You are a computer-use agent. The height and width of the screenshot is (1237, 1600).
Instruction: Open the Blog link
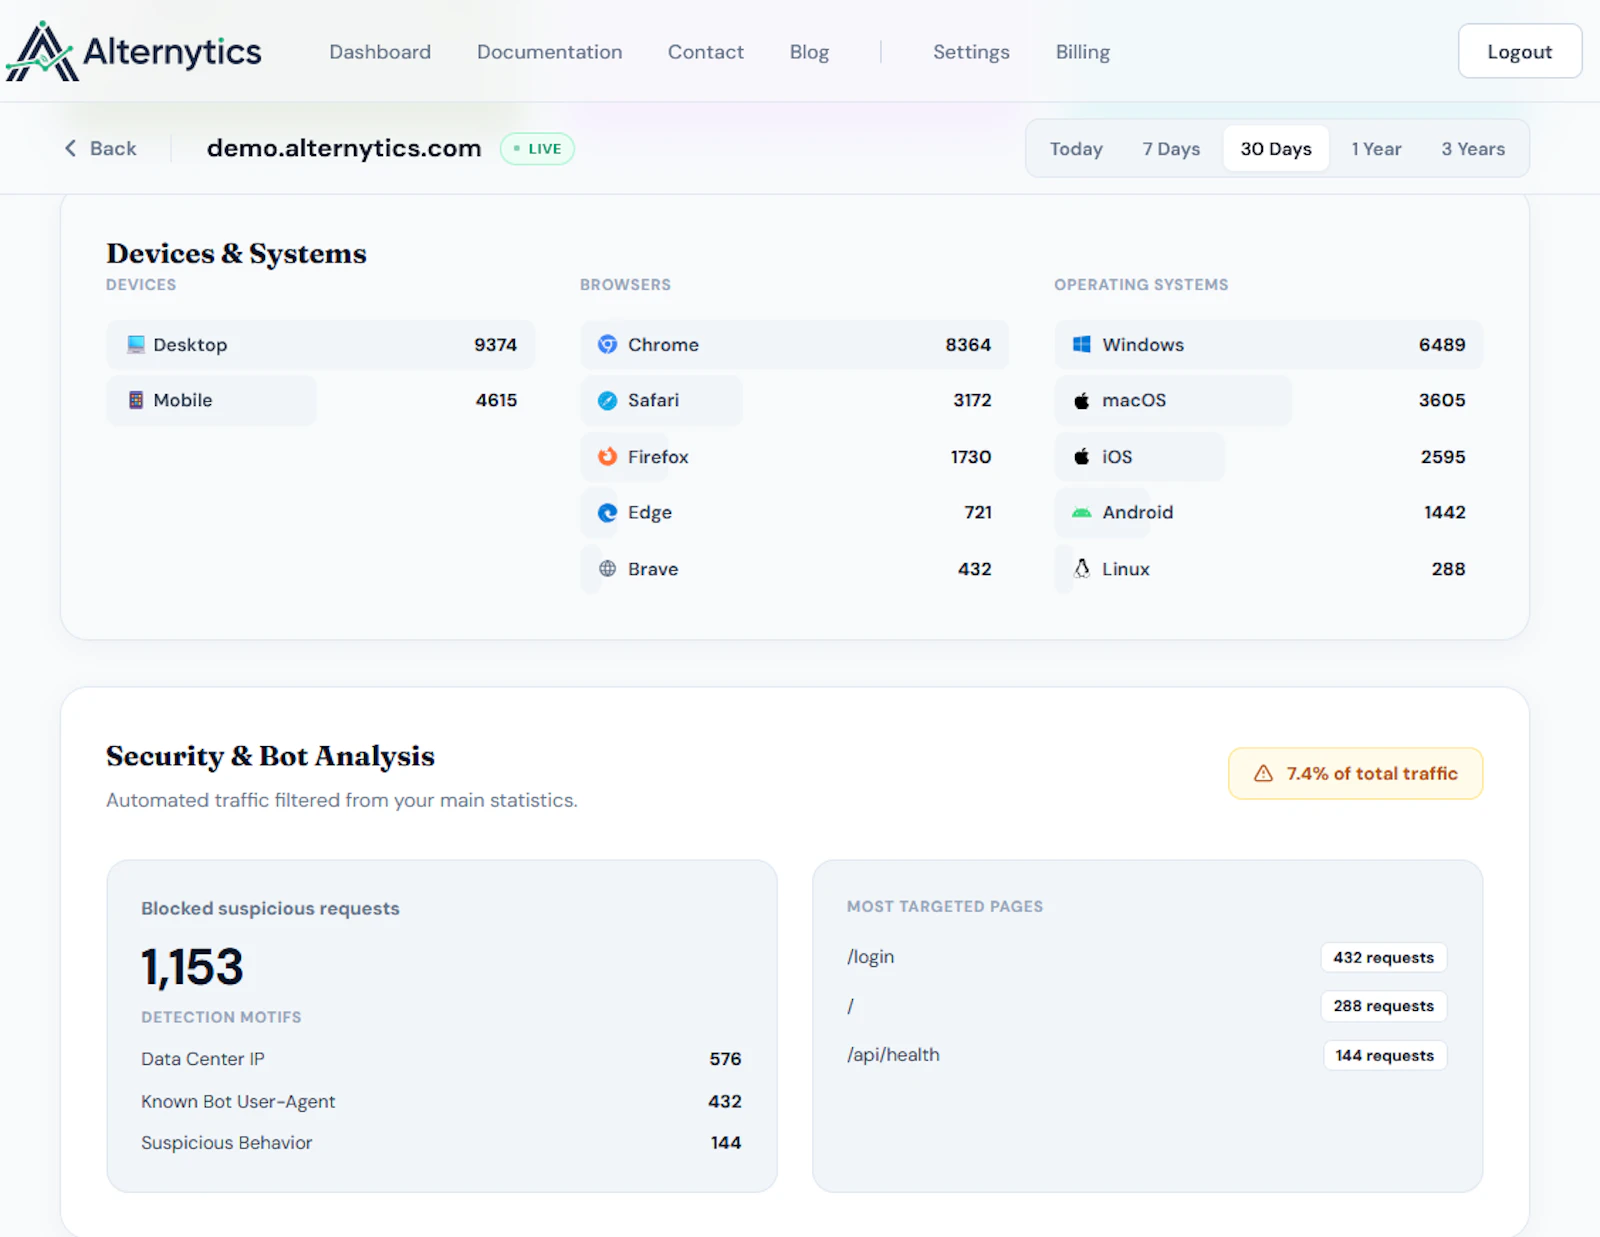coord(809,52)
